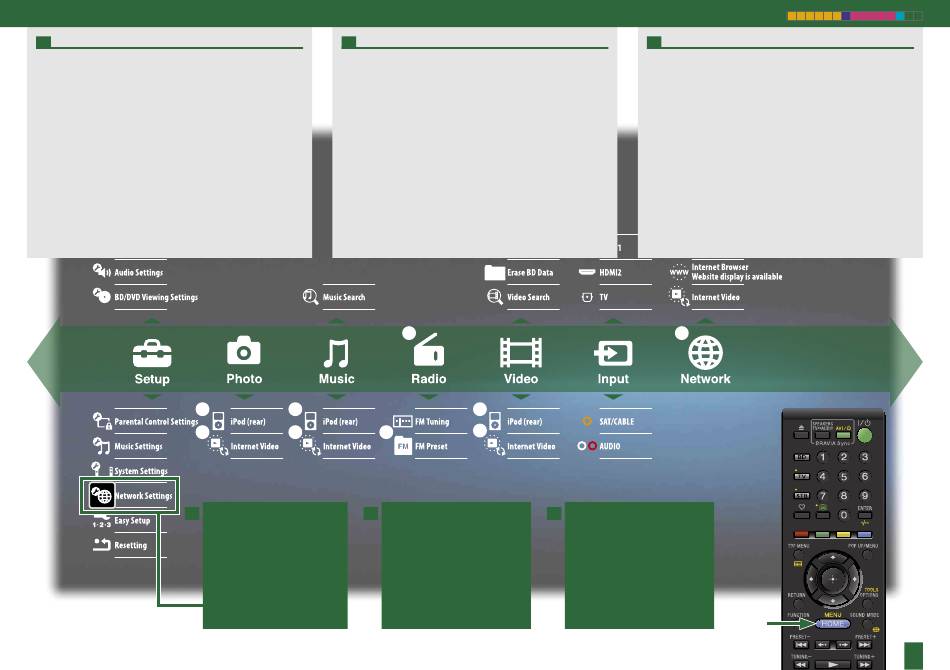Hit the blue HOME button on the remote
The image size is (950, 670).
832,624
